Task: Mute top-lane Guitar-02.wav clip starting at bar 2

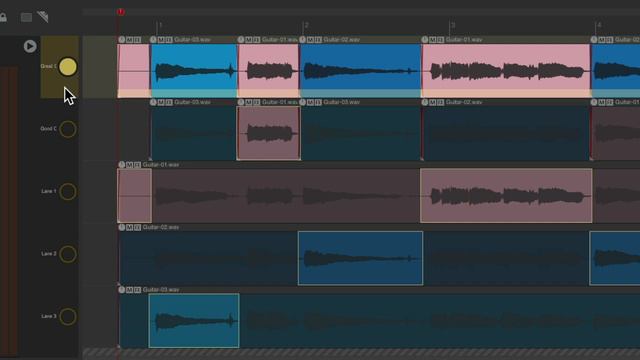Action: [311, 40]
